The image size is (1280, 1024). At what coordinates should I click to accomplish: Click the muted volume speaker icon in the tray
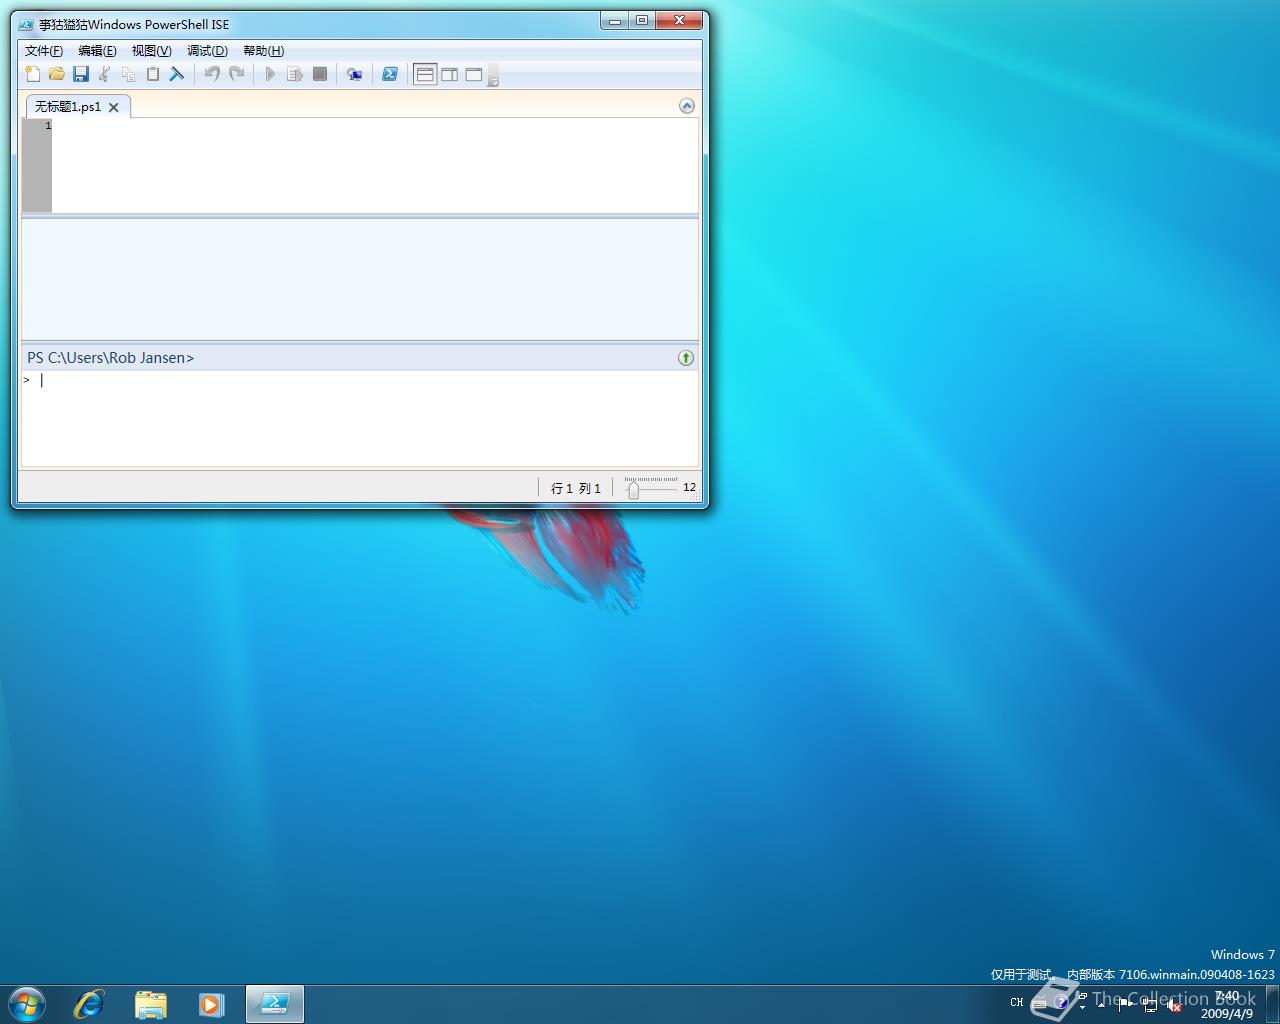pos(1175,1005)
